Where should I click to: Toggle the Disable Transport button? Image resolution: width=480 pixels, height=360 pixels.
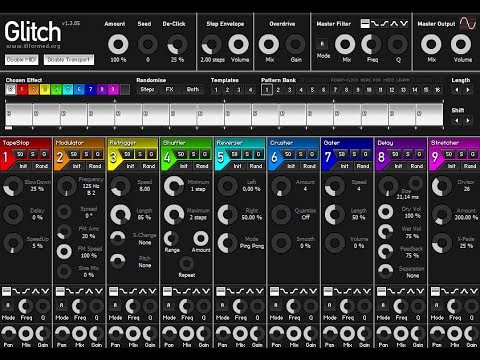point(69,60)
